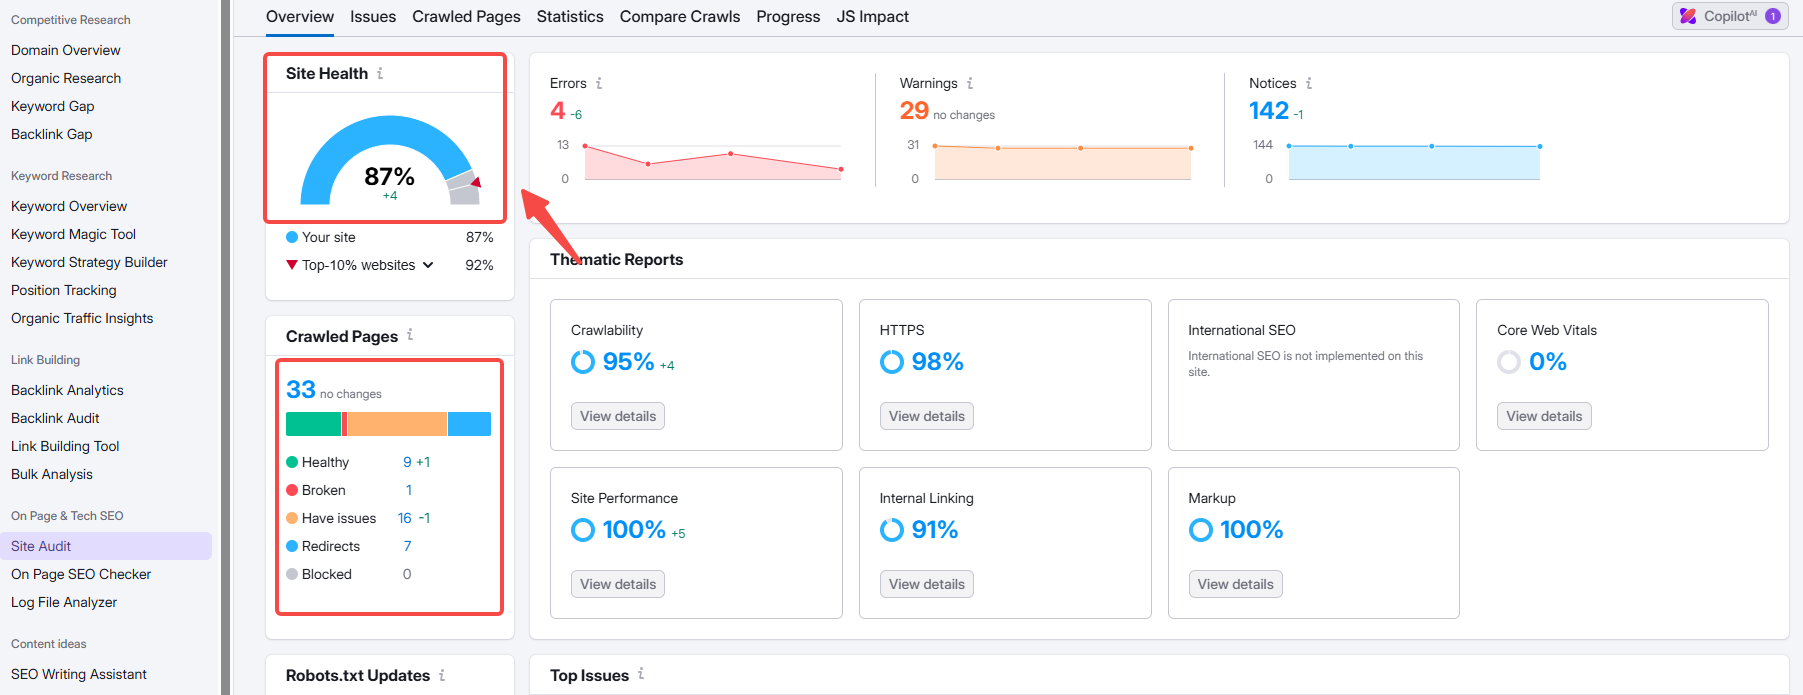Click the info icon next to Errors
Image resolution: width=1803 pixels, height=695 pixels.
pyautogui.click(x=599, y=83)
